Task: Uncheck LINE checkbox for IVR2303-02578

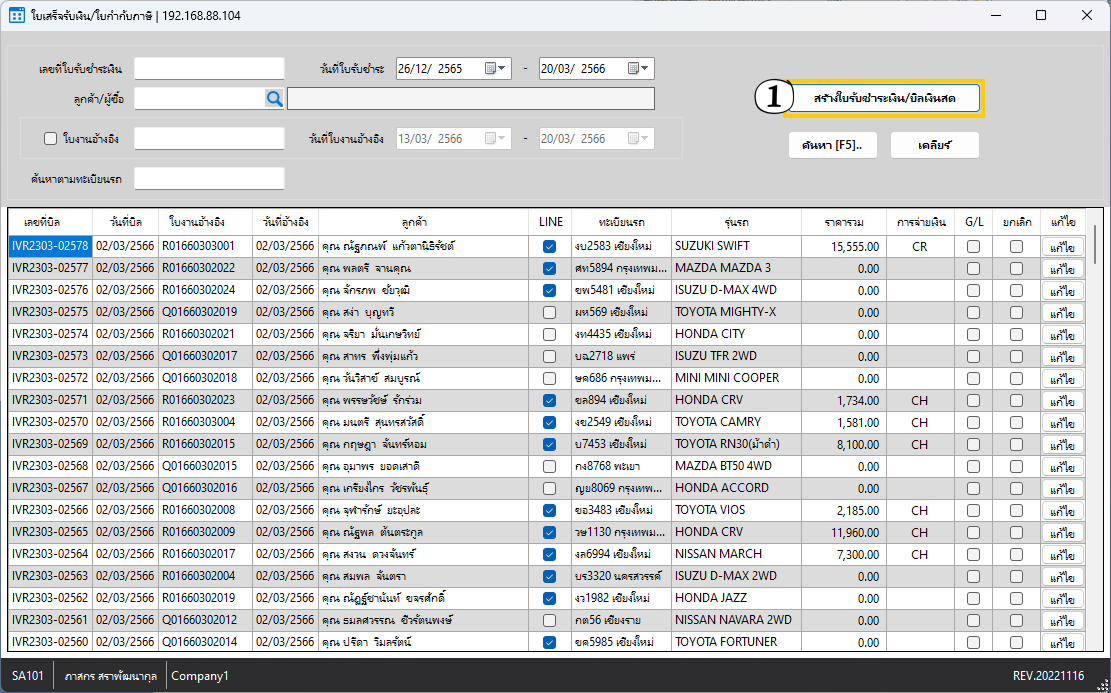Action: click(549, 246)
